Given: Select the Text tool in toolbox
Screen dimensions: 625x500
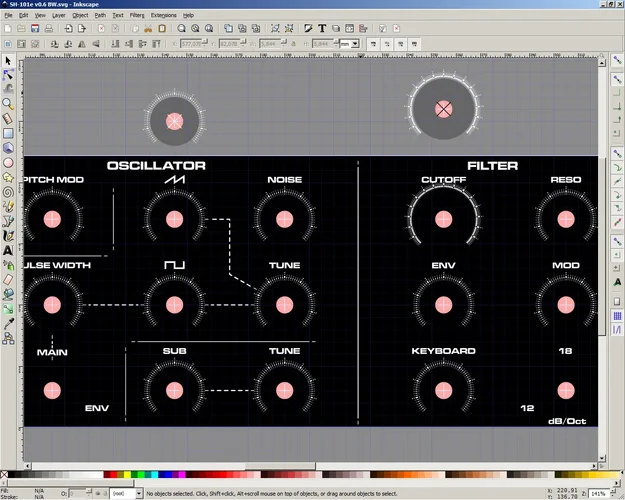Looking at the screenshot, I should (x=8, y=250).
